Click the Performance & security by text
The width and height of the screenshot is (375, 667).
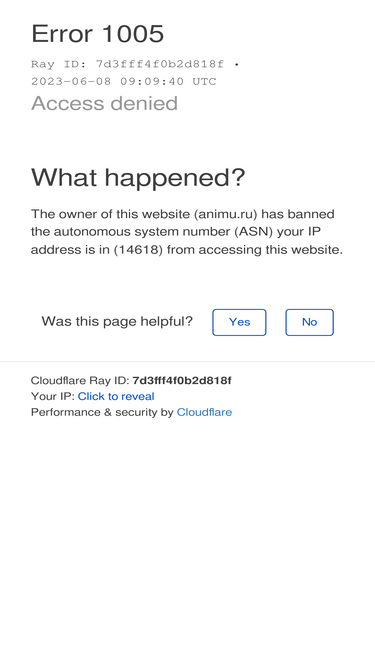pos(102,412)
